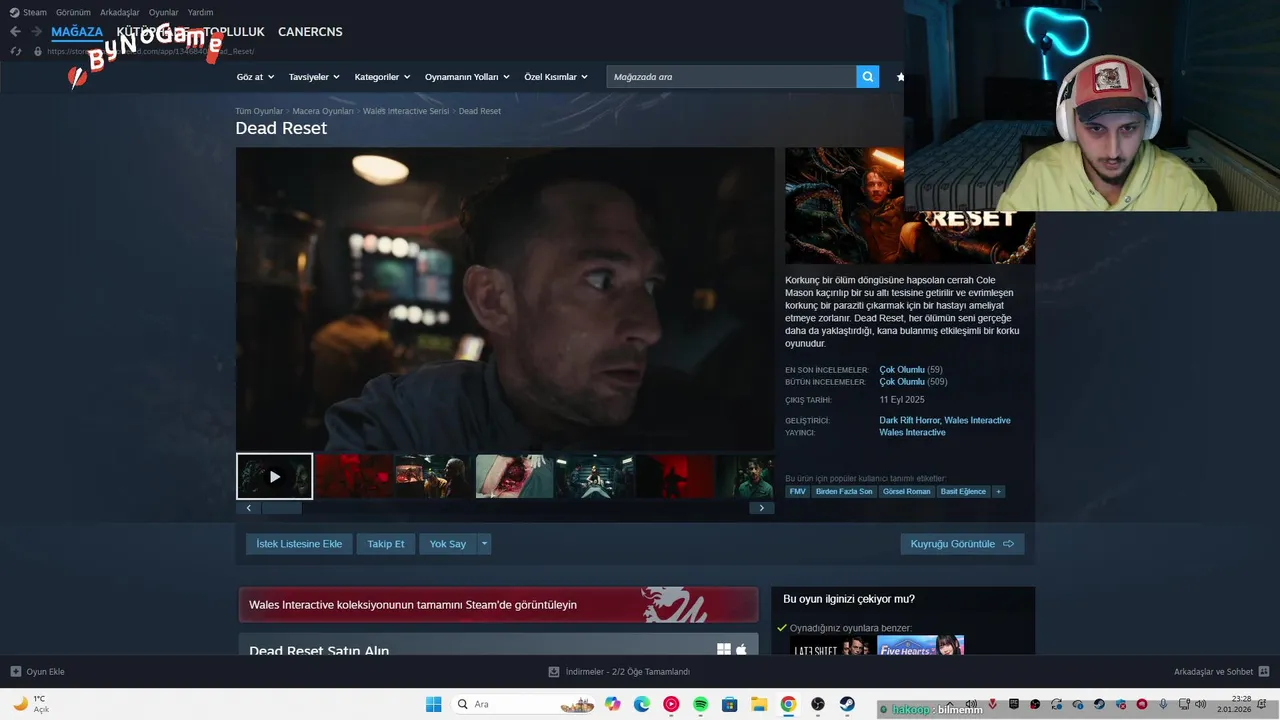The image size is (1280, 720).
Task: Click Kuyruğu Görüntüle button
Action: coord(962,544)
